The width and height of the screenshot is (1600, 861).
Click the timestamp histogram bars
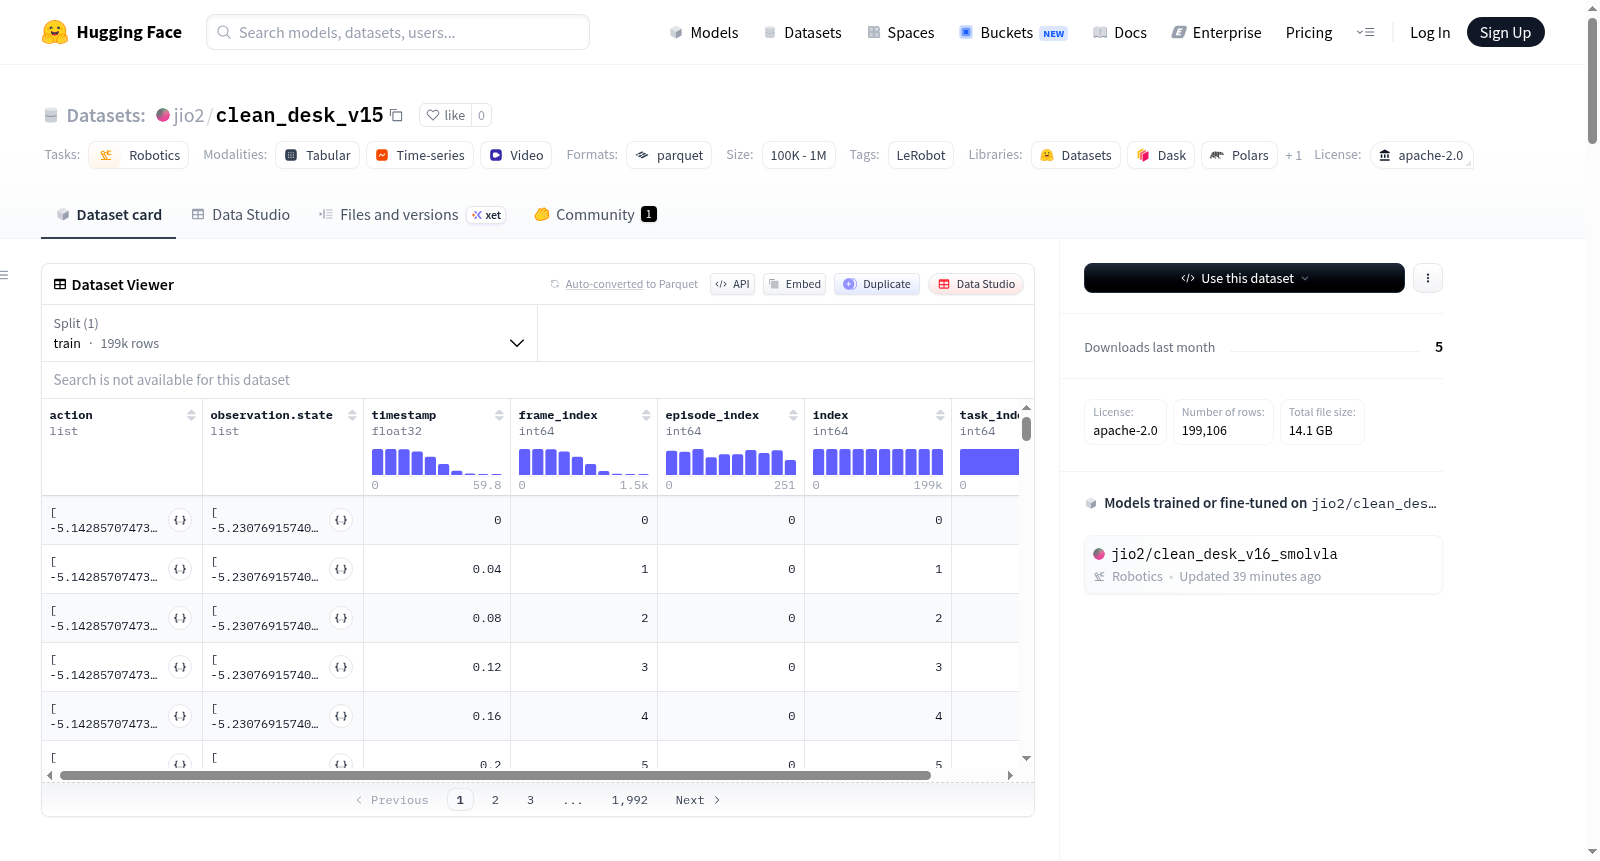[x=437, y=461]
